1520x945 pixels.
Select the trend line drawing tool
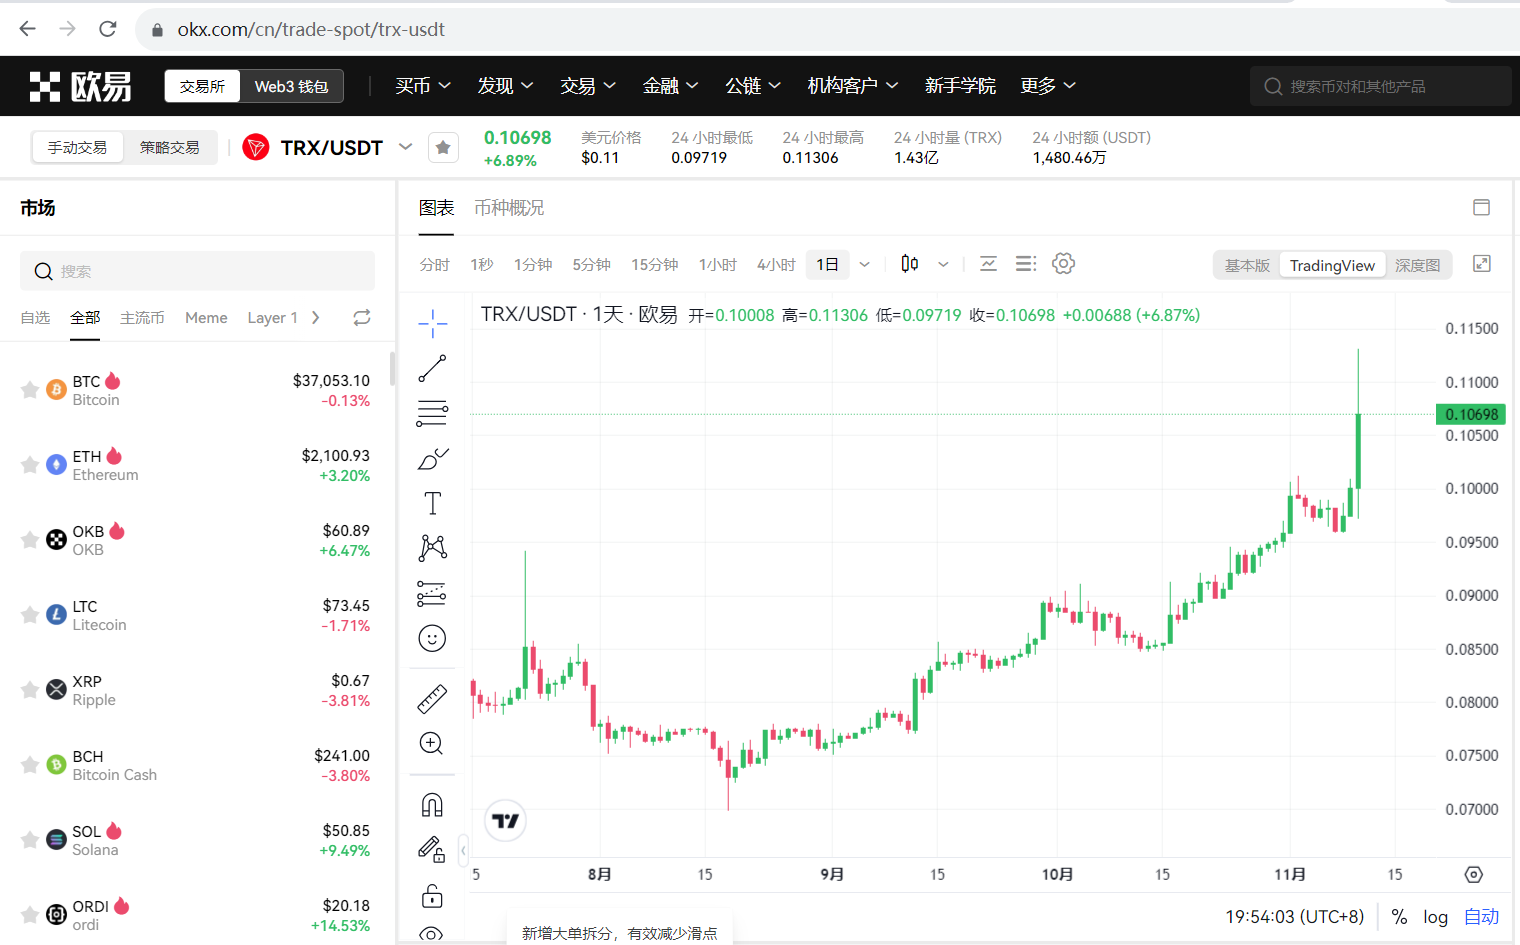point(432,368)
